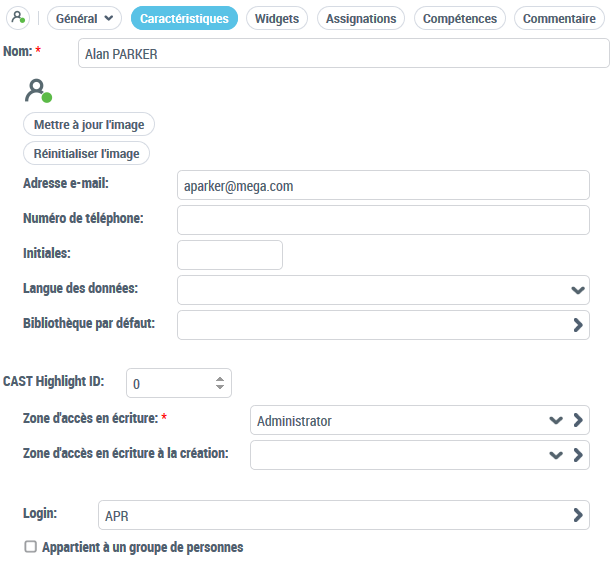612x564 pixels.
Task: Click the person icon in top toolbar
Action: tap(18, 18)
